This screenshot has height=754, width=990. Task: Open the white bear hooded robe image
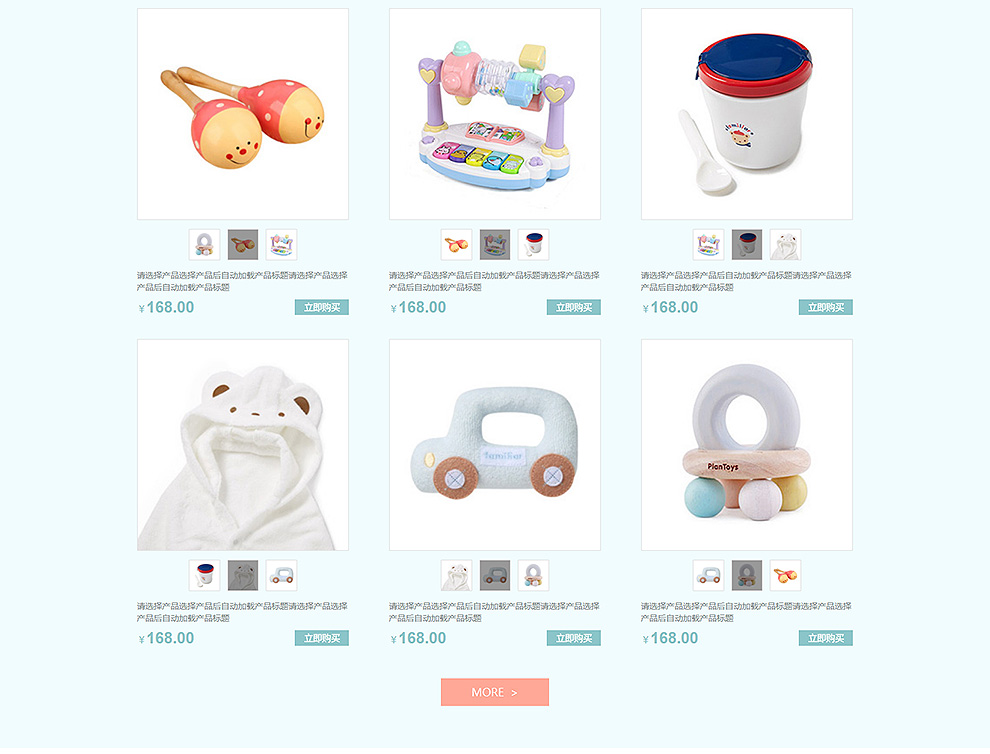pos(242,445)
